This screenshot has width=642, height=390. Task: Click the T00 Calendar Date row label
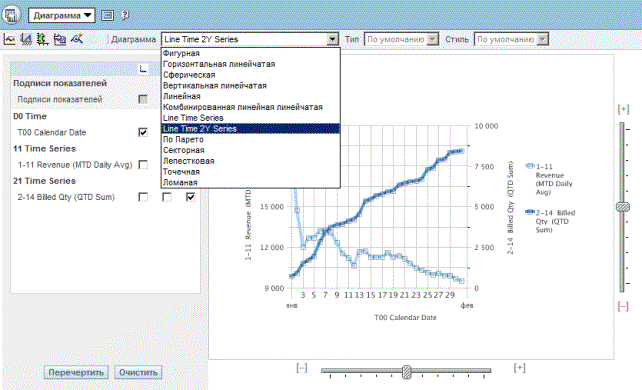[x=52, y=132]
